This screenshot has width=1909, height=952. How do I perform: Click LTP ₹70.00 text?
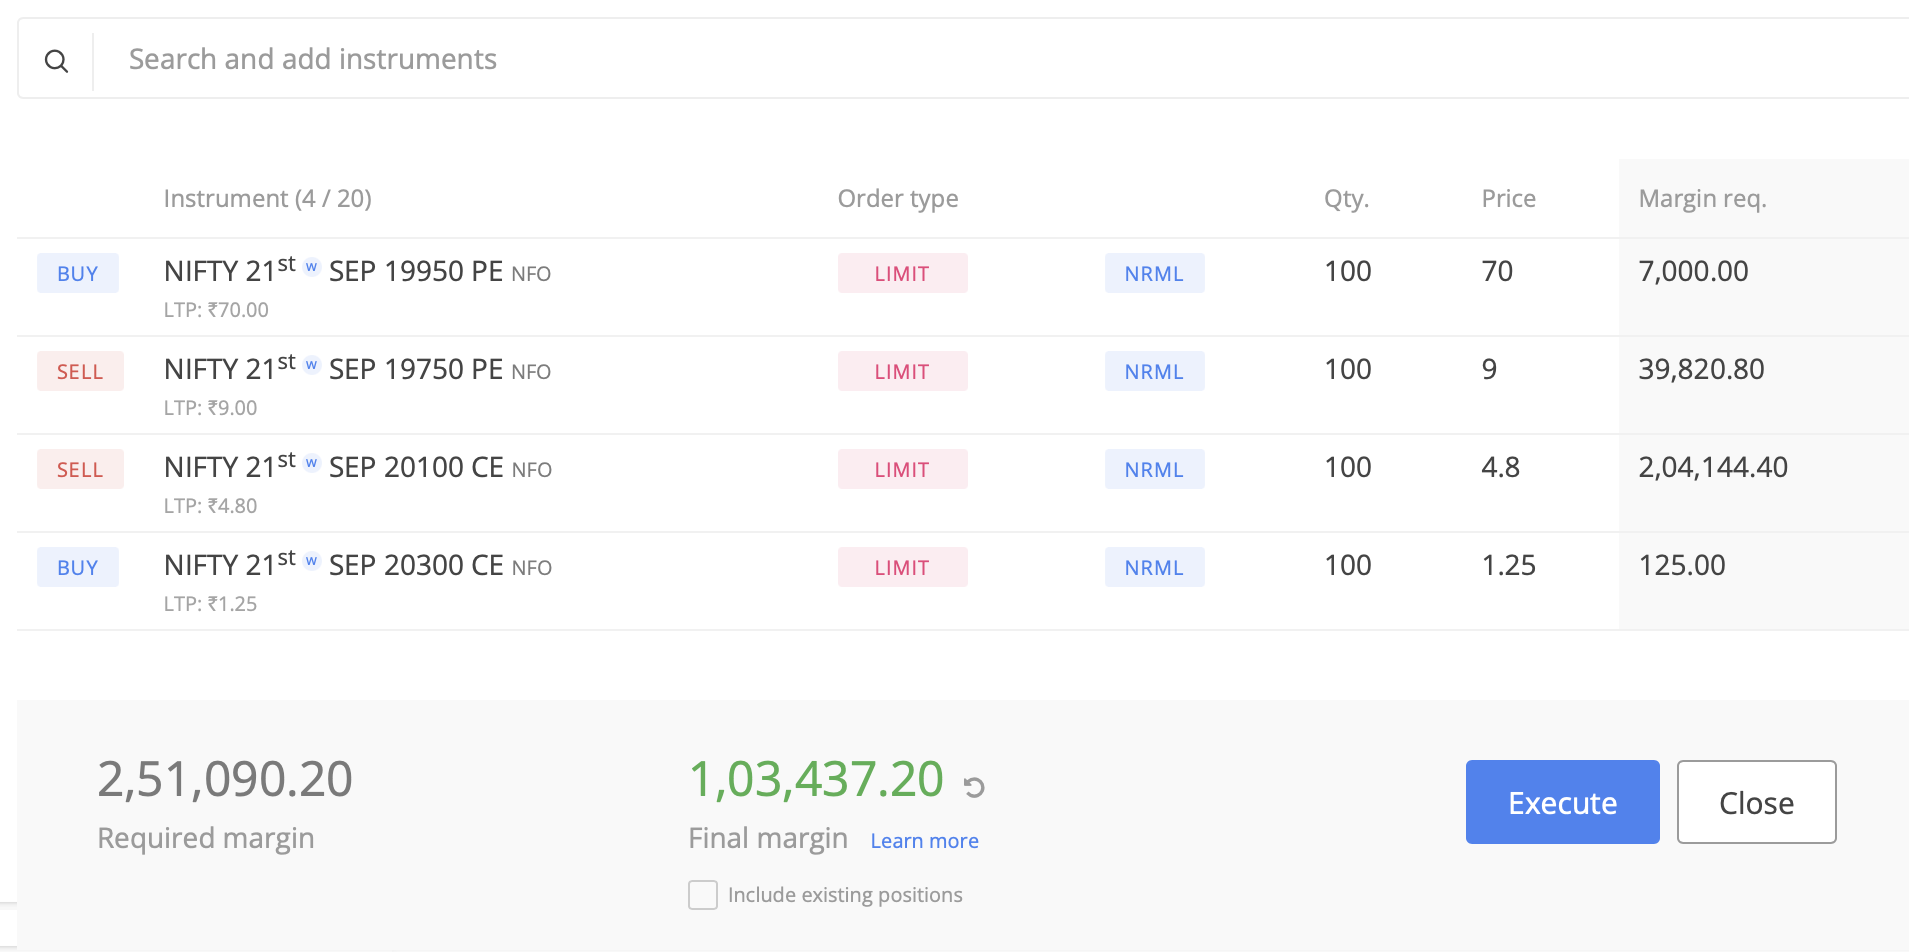pyautogui.click(x=216, y=310)
